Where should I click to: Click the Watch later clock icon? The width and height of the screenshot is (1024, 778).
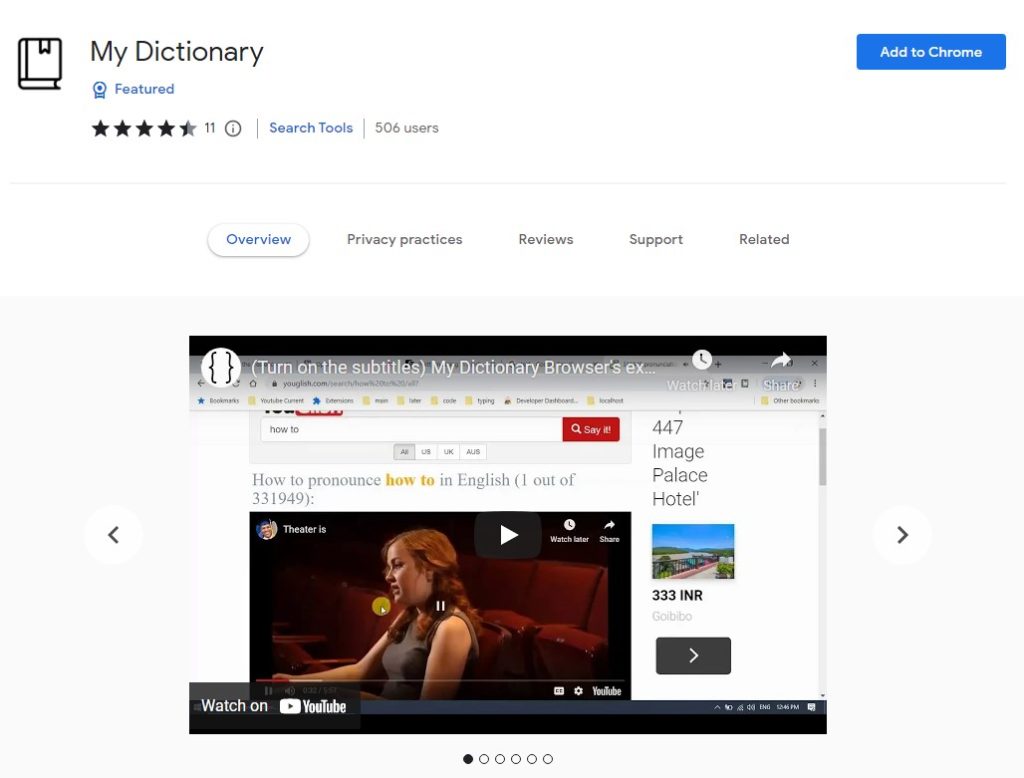(x=701, y=360)
